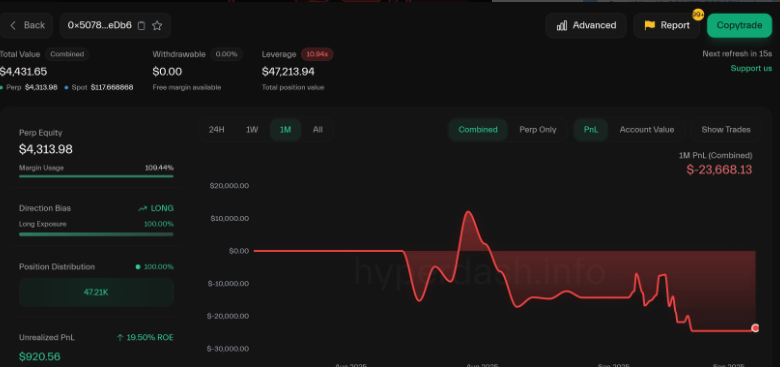Screen dimensions: 780x367
Task: Copy the wallet address with clipboard icon
Action: pyautogui.click(x=141, y=26)
